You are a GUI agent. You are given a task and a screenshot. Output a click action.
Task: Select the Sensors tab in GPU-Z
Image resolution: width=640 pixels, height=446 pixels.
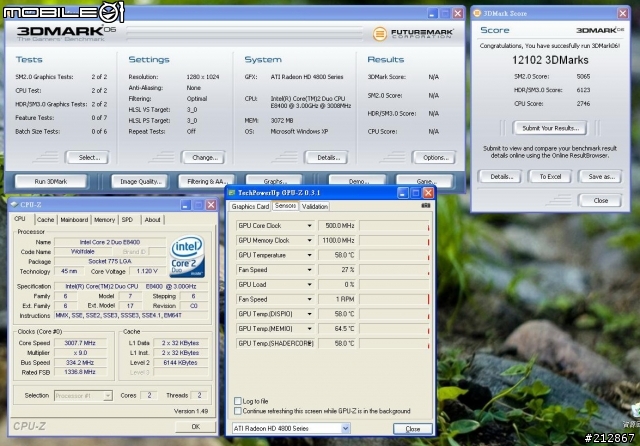(x=285, y=206)
